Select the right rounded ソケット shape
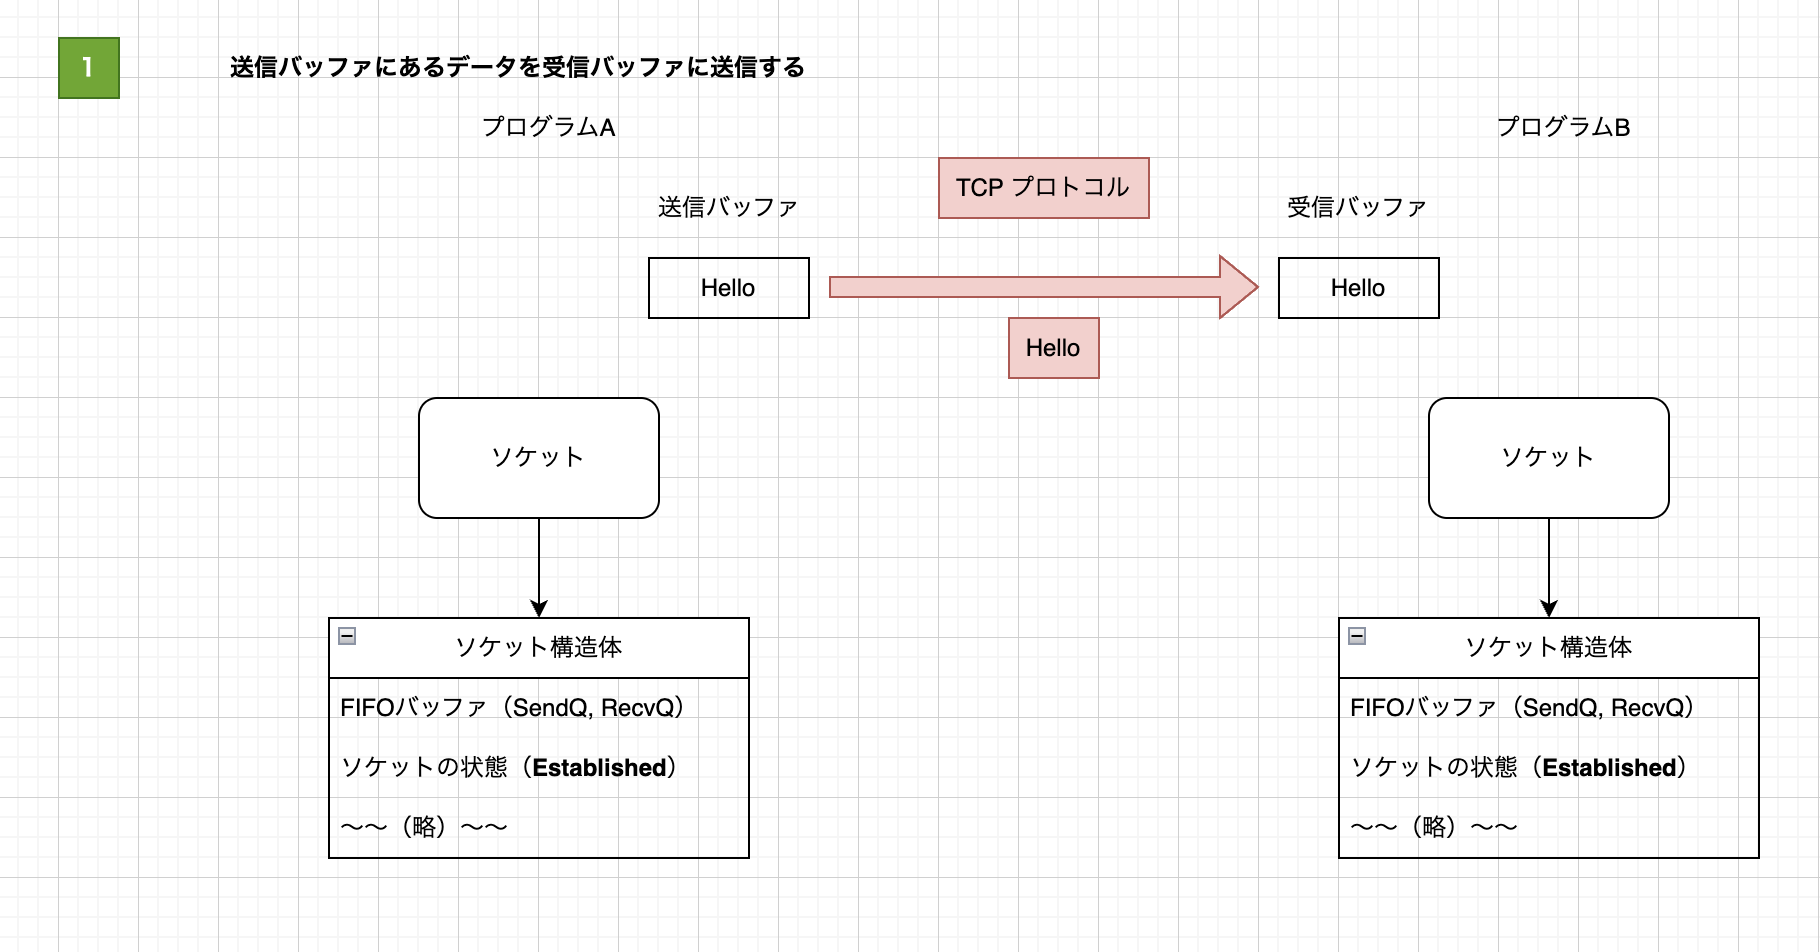 [x=1548, y=457]
